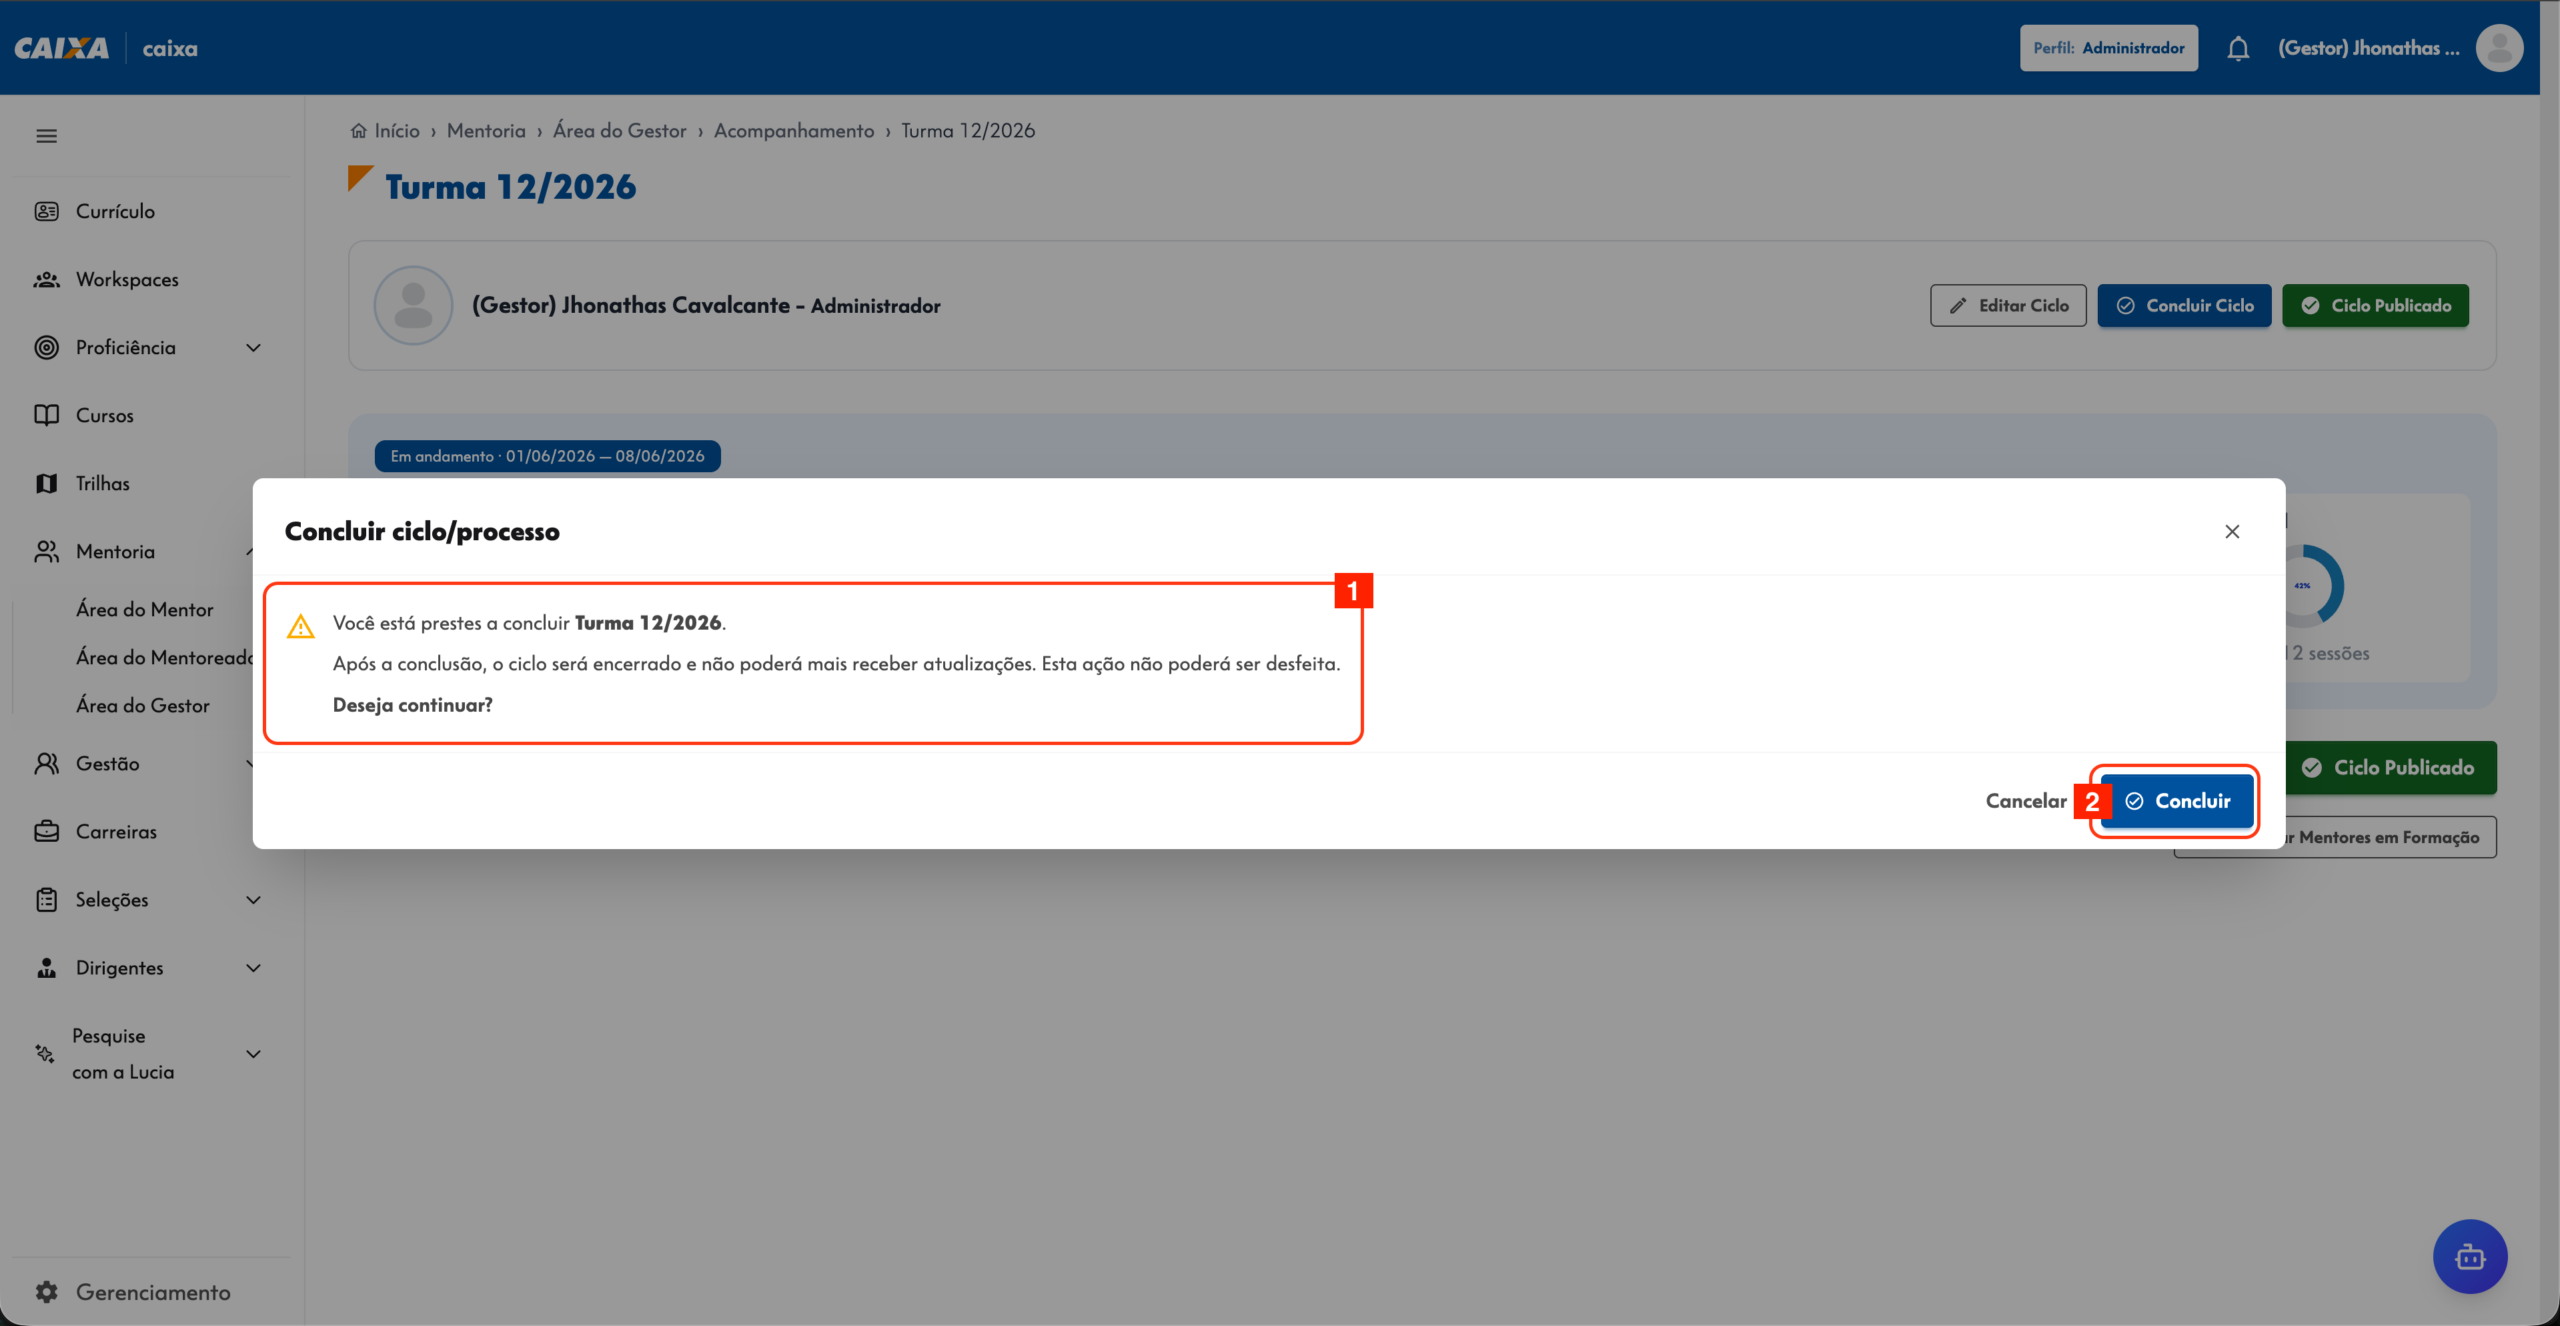This screenshot has width=2560, height=1326.
Task: Open Área do Gestor menu item
Action: coord(143,705)
